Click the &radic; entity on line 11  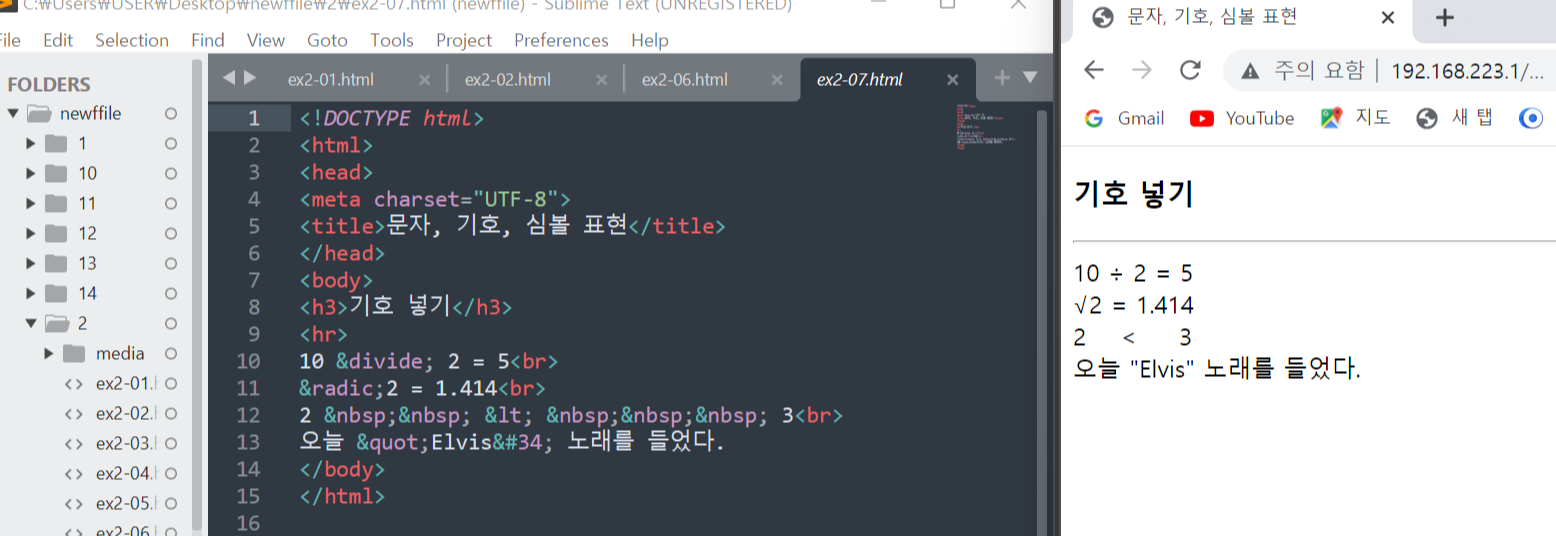tap(342, 388)
